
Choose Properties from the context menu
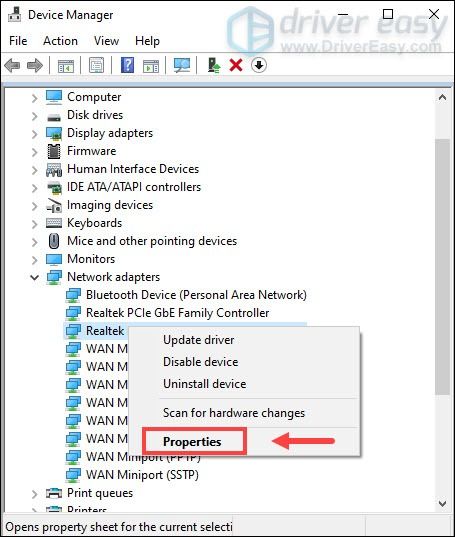pos(192,441)
